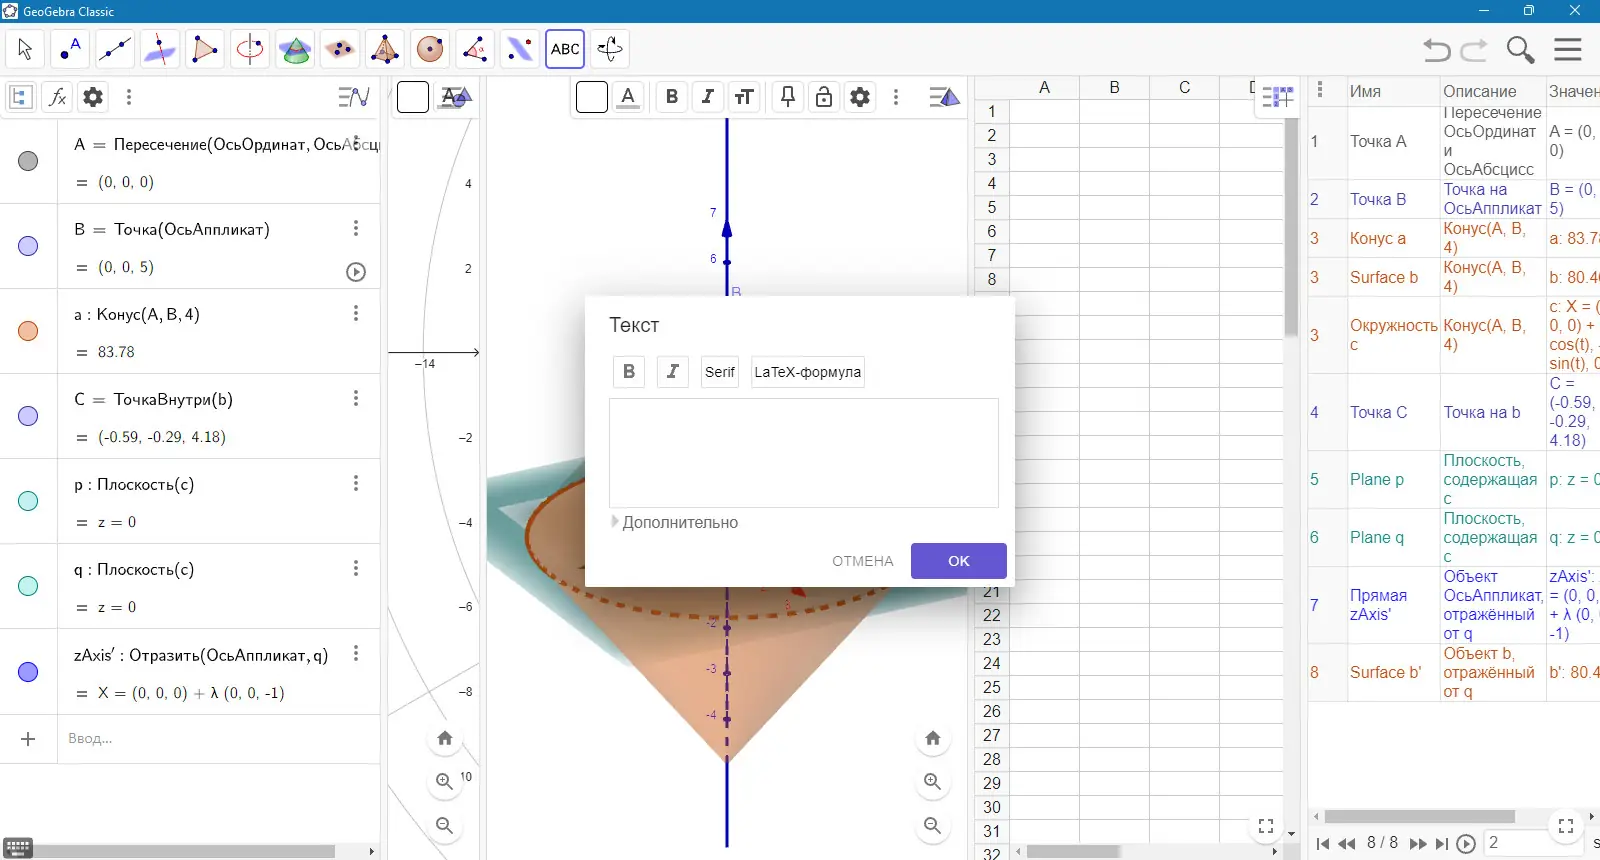
Task: Select the ABC Text tool
Action: [x=565, y=49]
